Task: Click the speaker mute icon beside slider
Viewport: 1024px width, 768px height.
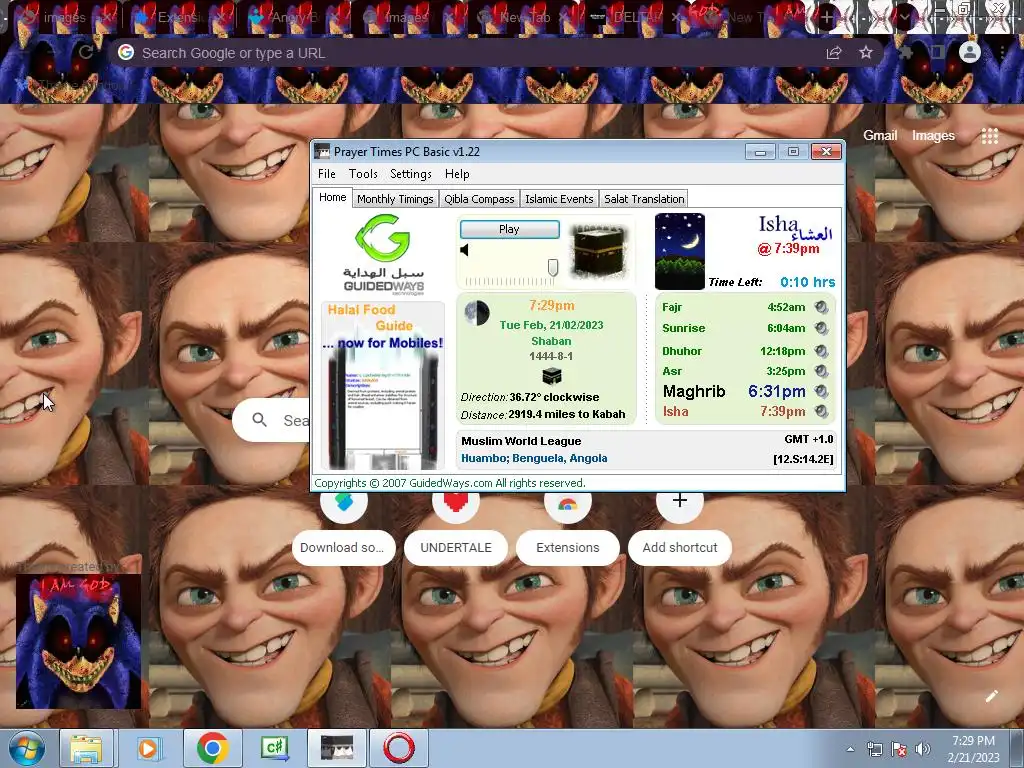Action: [464, 250]
